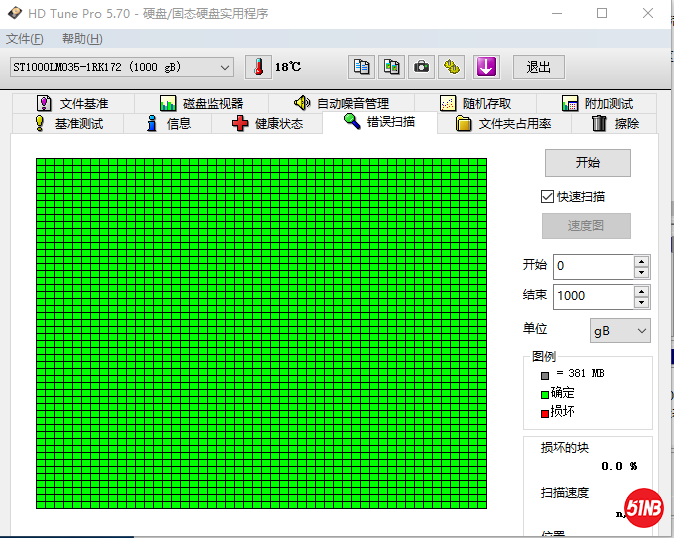Click the HD Tune Pro title bar icon
This screenshot has height=538, width=674.
[x=15, y=13]
